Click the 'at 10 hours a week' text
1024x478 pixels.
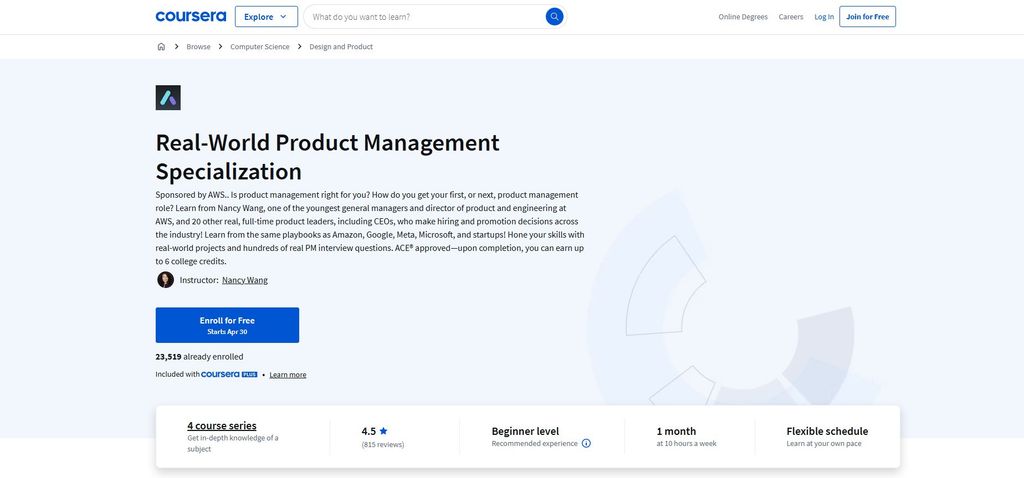[x=686, y=443]
